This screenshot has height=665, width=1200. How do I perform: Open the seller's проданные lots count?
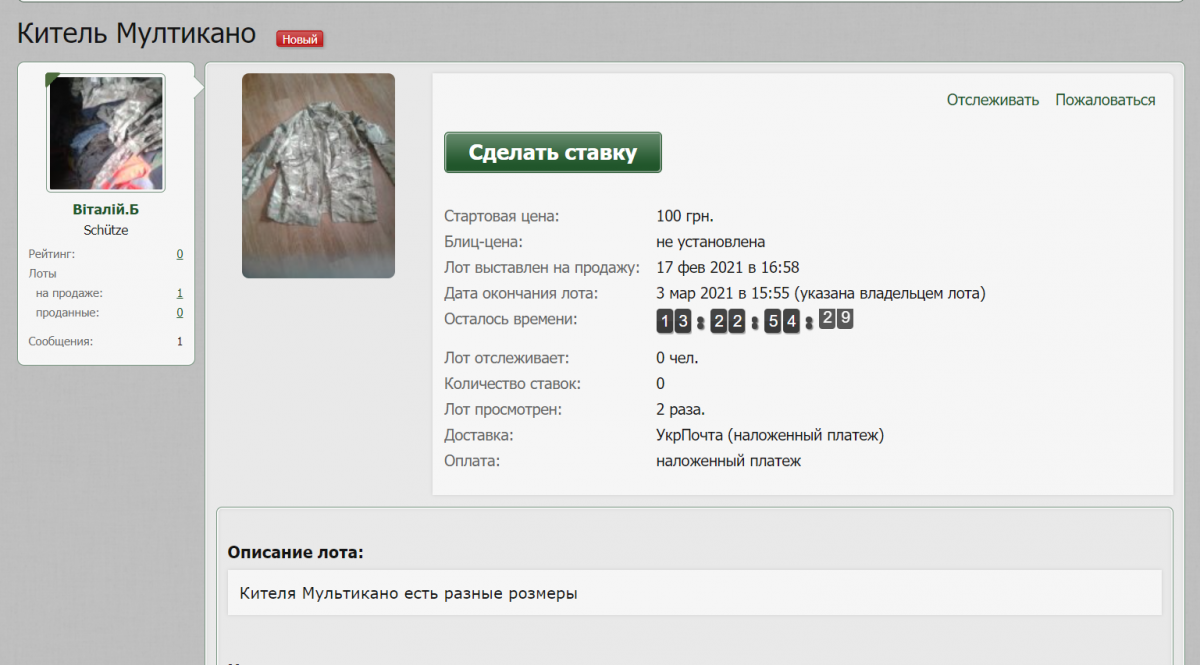pos(180,312)
